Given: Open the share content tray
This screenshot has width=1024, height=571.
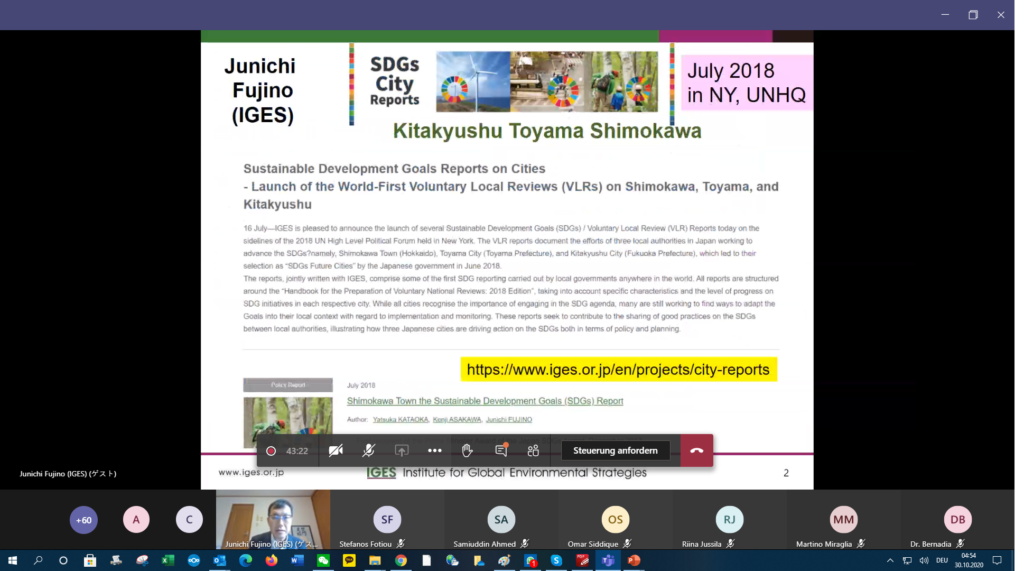Looking at the screenshot, I should click(x=401, y=451).
